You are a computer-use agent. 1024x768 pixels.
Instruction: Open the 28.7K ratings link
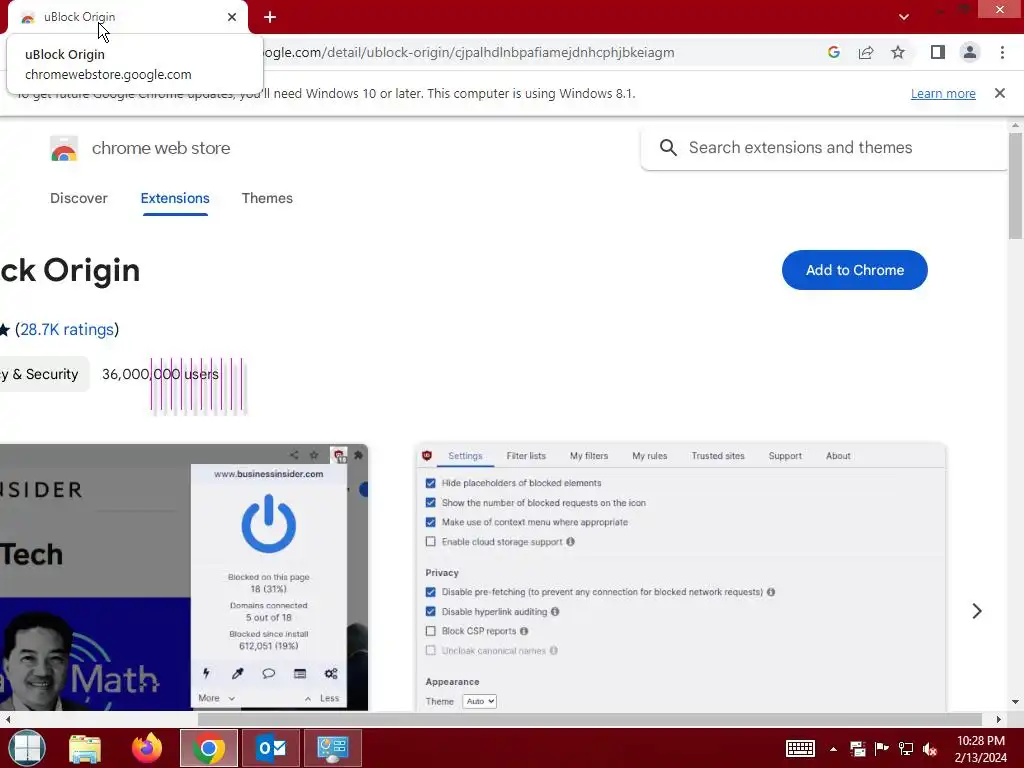67,329
